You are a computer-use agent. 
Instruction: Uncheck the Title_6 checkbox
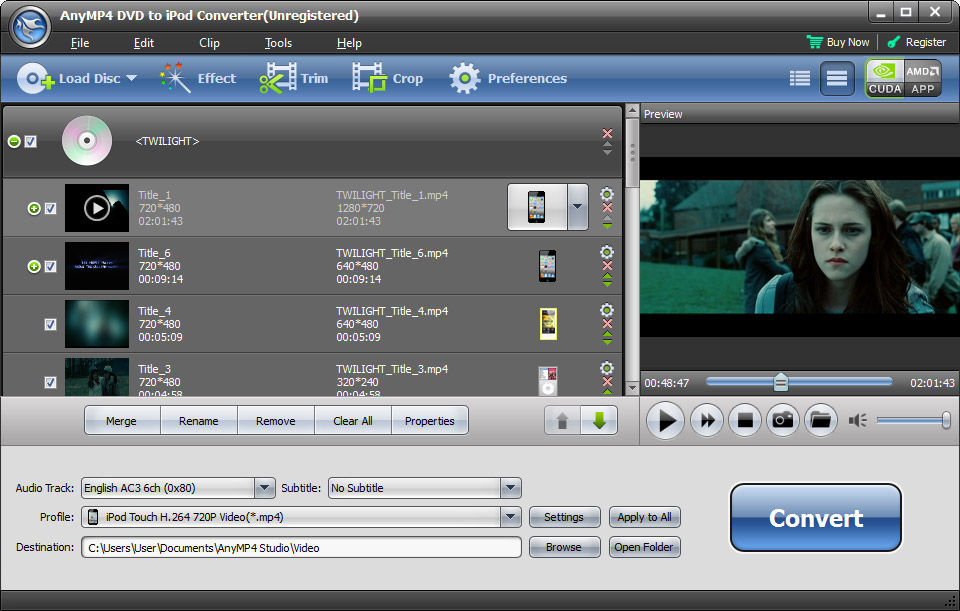[x=51, y=266]
